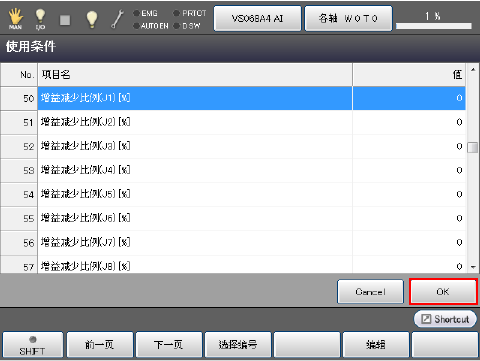This screenshot has height=361, width=480.
Task: Open the 各軸 W0 T0 coordinate selector
Action: click(348, 18)
